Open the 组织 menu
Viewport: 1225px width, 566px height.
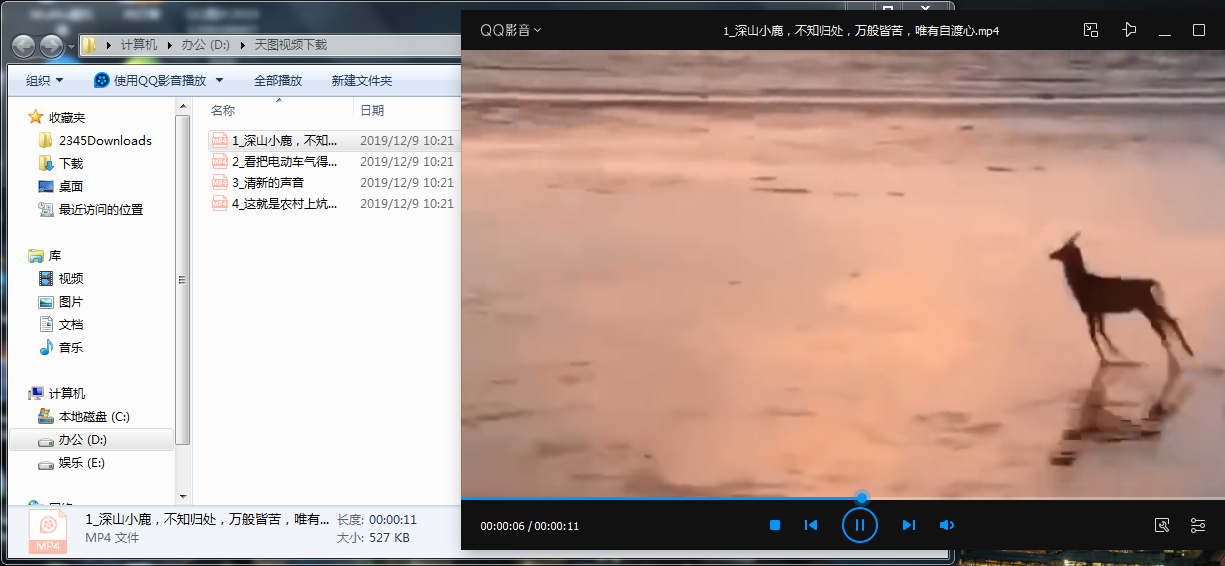pyautogui.click(x=44, y=80)
